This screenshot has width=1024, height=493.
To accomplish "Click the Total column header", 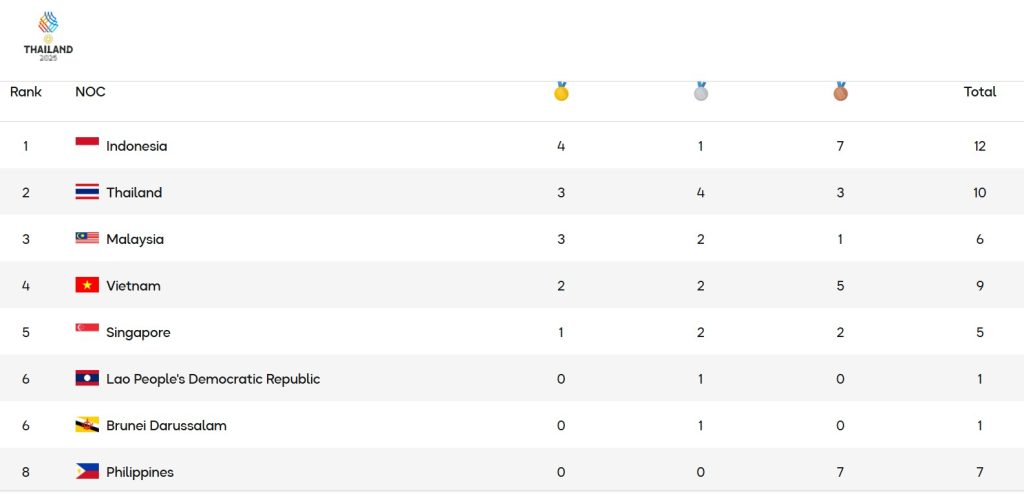I will (x=980, y=92).
